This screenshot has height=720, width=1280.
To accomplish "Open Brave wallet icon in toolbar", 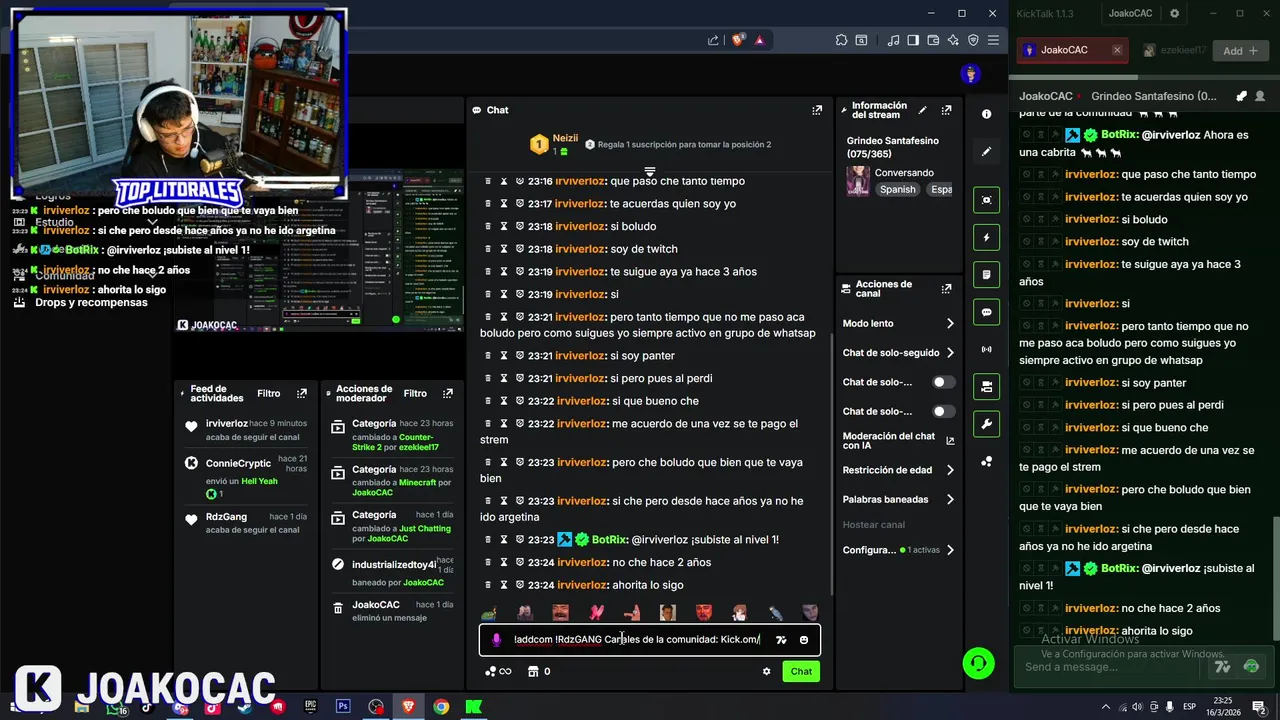I will (935, 40).
